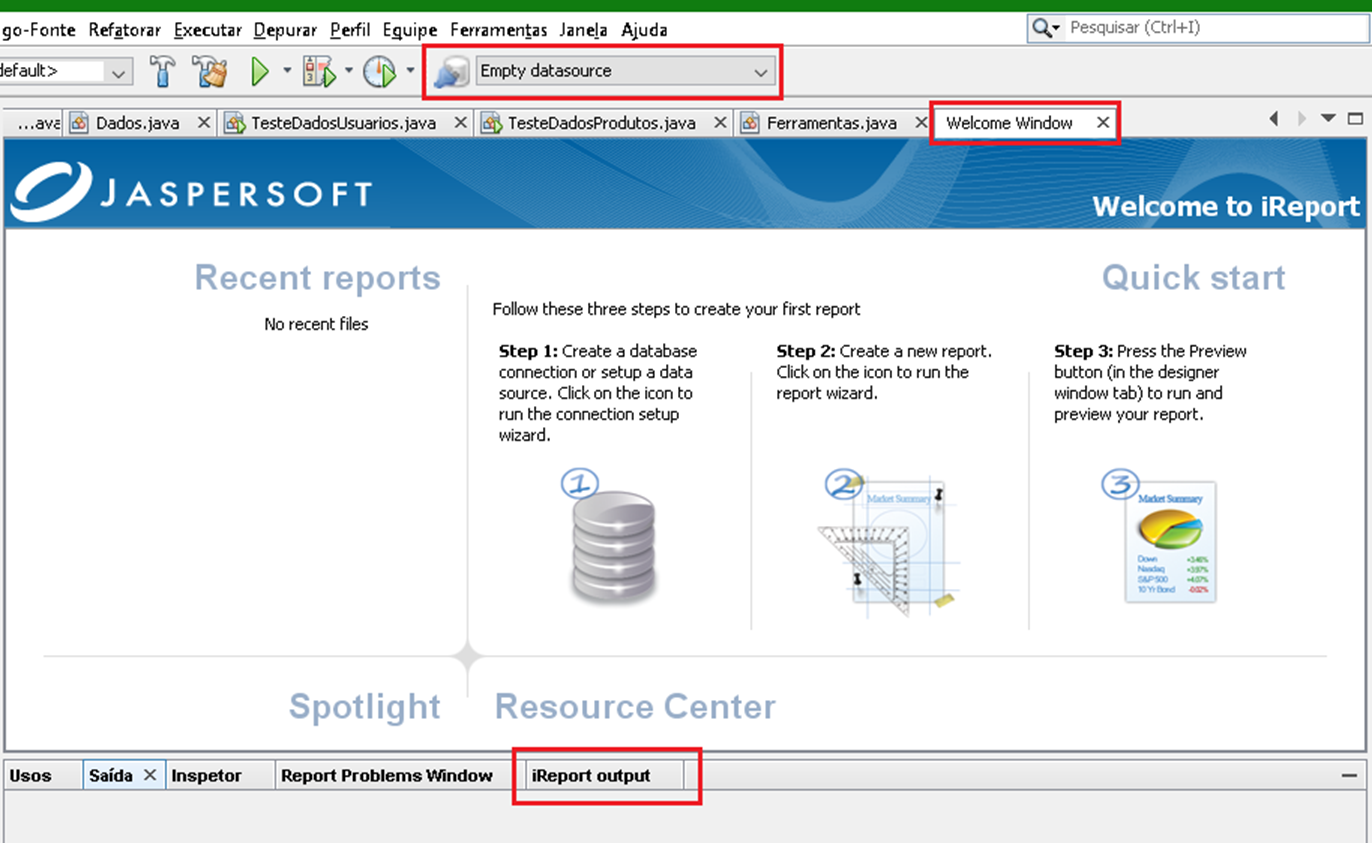Viewport: 1372px width, 843px height.
Task: Close the TesteDadosProdutos.java tab
Action: click(x=720, y=122)
